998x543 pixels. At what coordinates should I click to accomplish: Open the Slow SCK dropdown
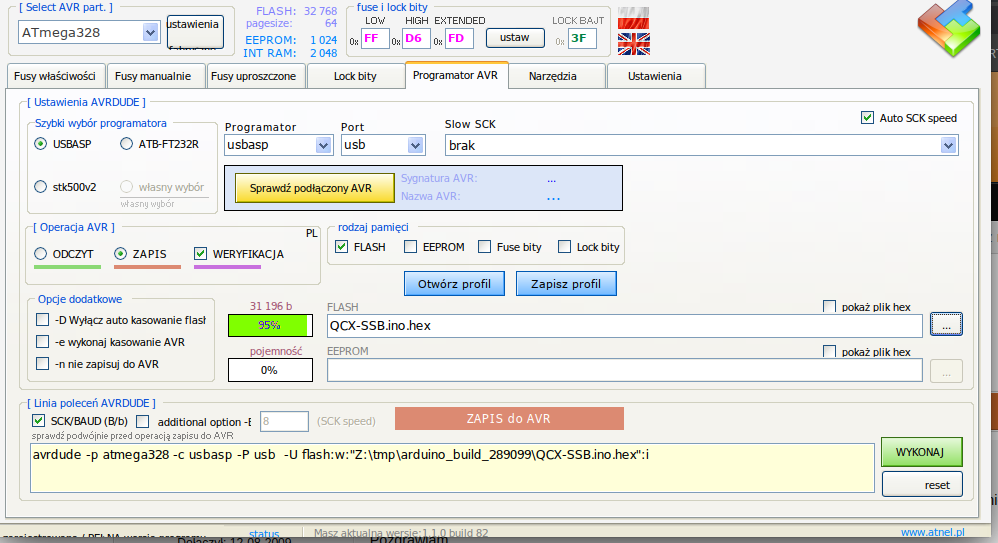[x=948, y=145]
